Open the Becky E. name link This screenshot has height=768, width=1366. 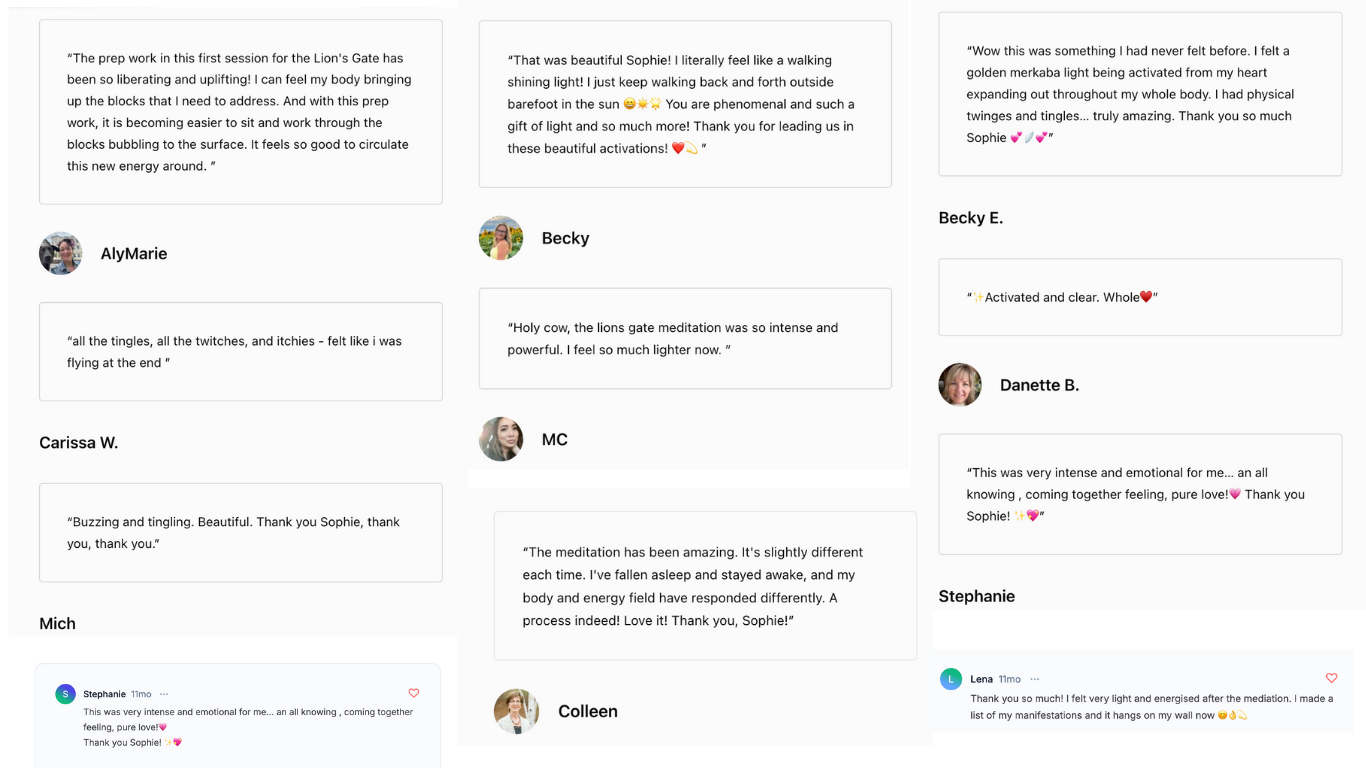click(971, 218)
